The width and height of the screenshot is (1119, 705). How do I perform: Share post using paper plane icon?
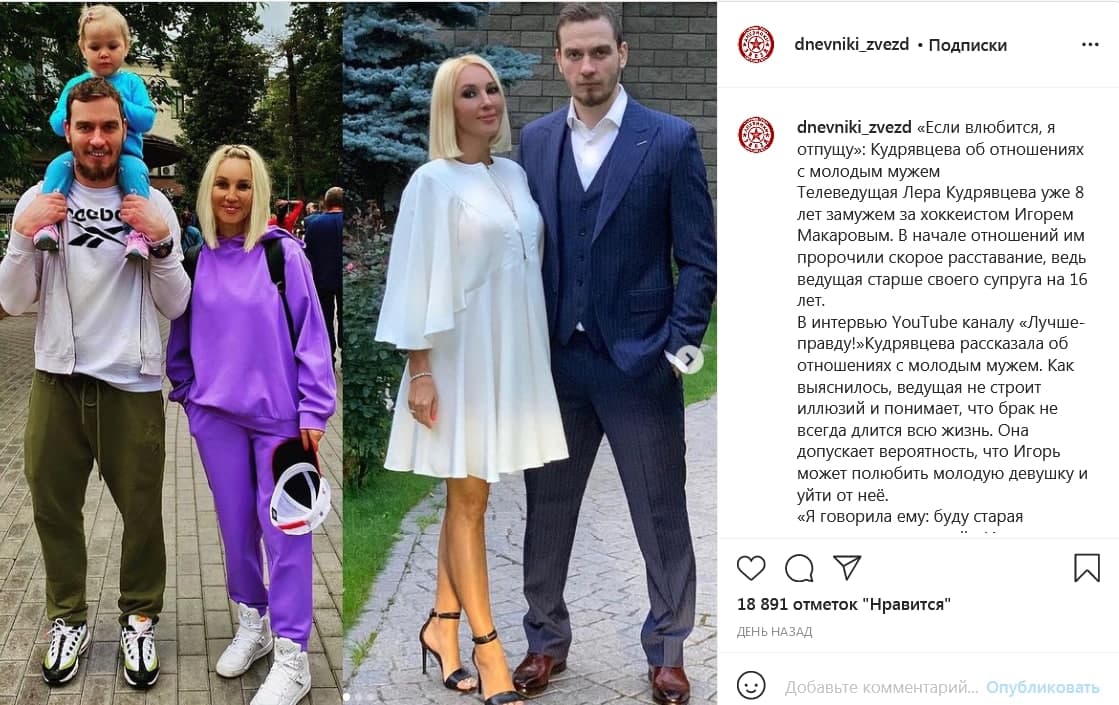click(847, 567)
